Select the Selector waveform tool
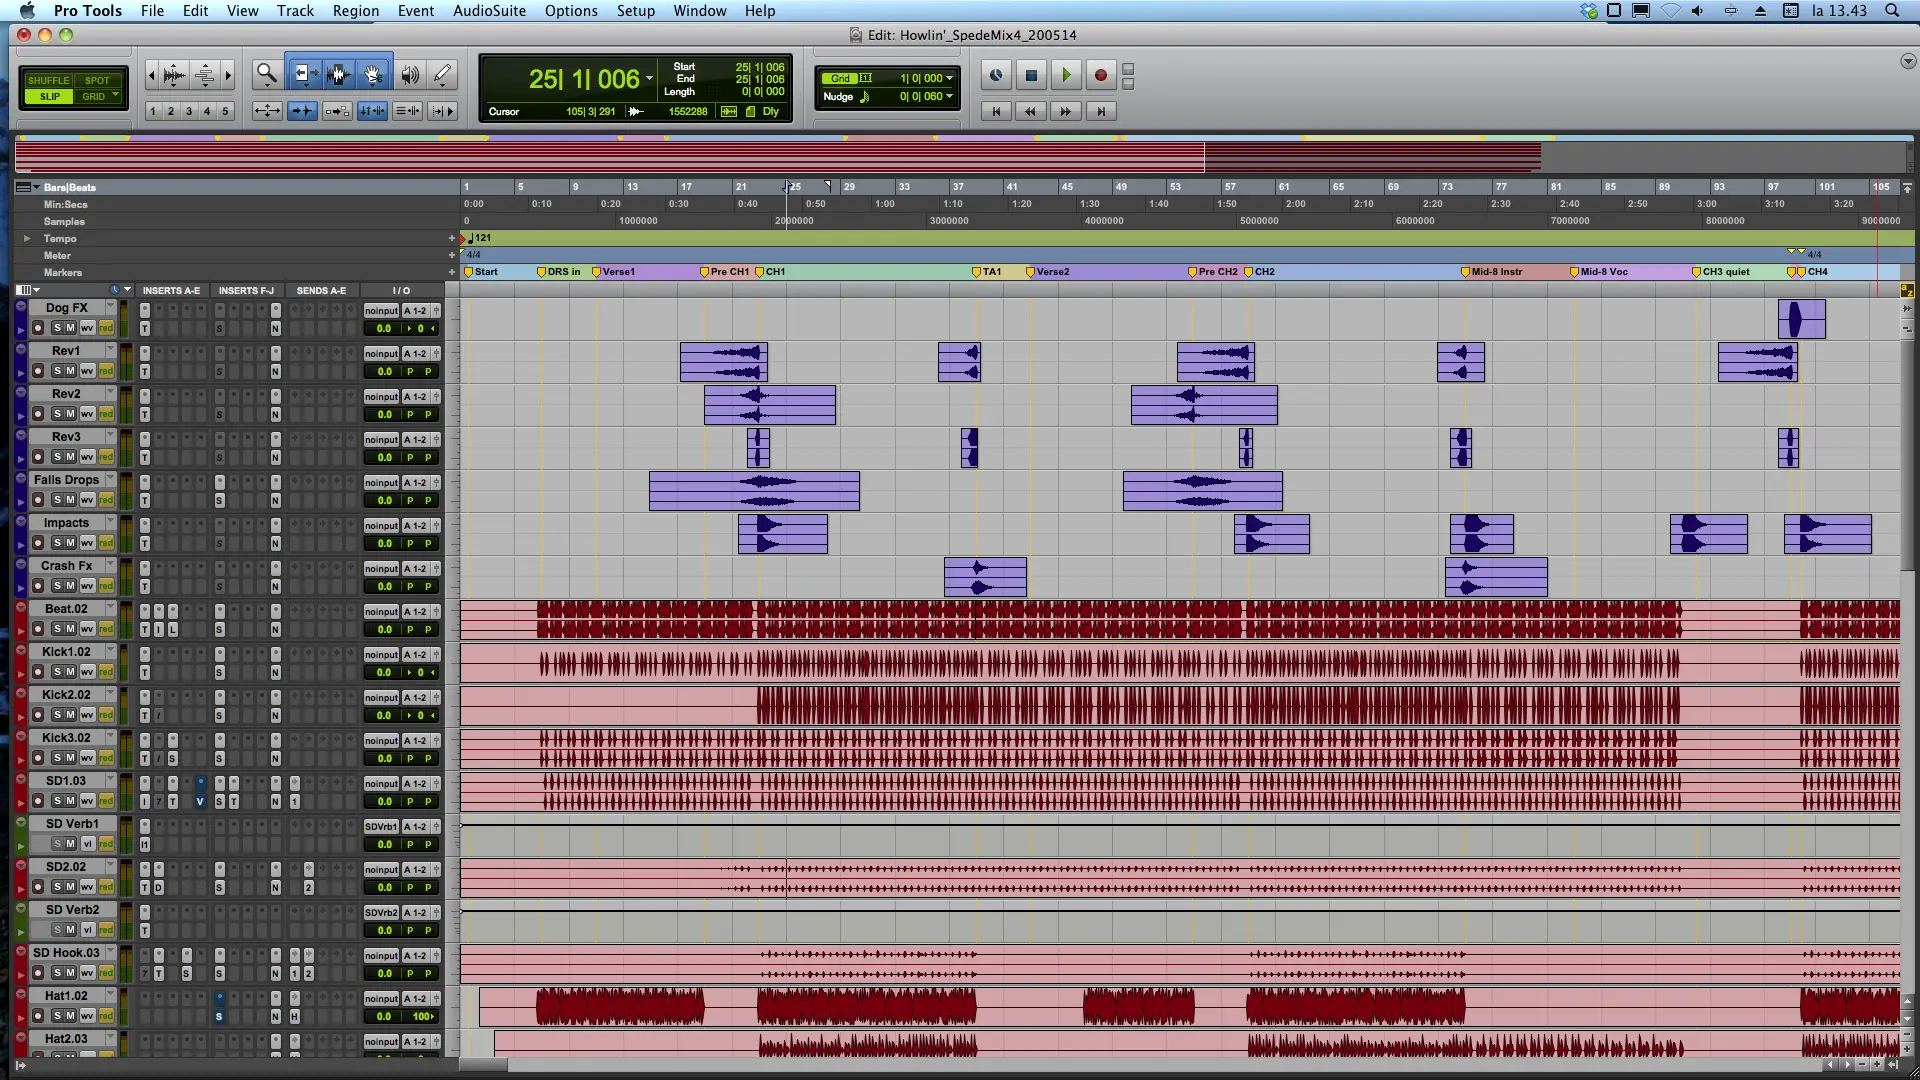 coord(338,74)
